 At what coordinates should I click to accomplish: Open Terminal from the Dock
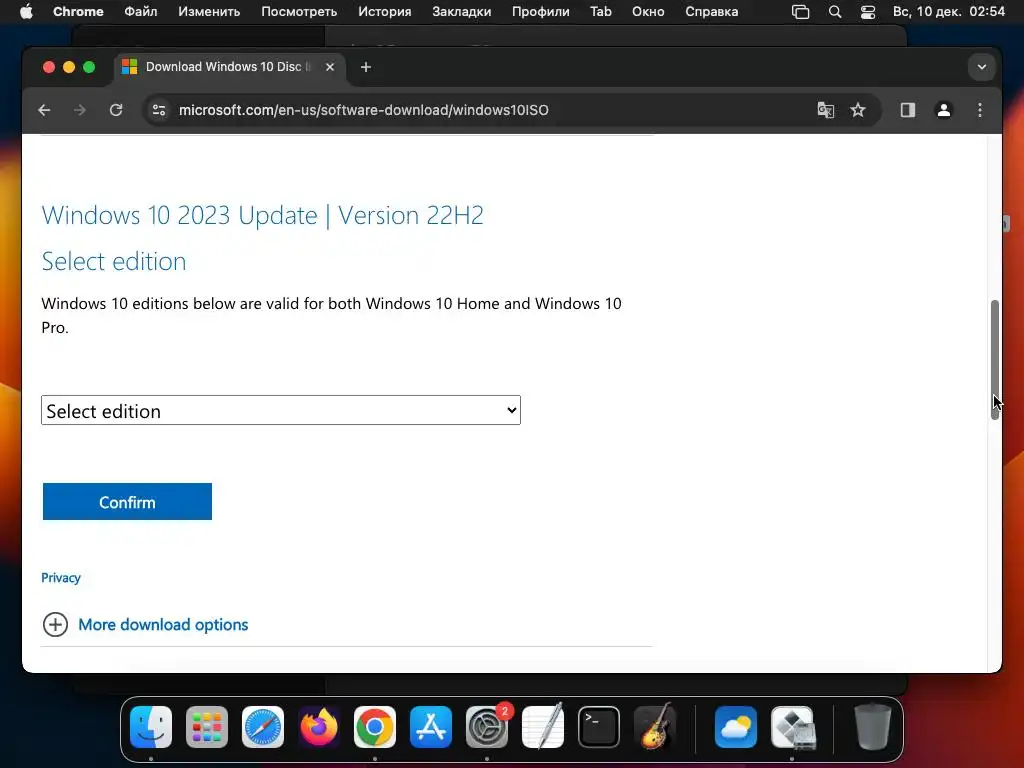599,727
